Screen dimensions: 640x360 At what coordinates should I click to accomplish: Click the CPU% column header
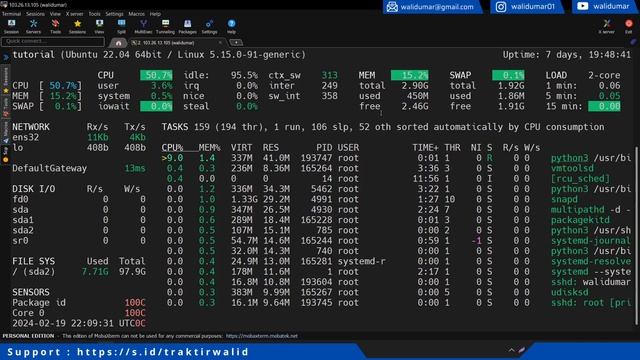(172, 147)
